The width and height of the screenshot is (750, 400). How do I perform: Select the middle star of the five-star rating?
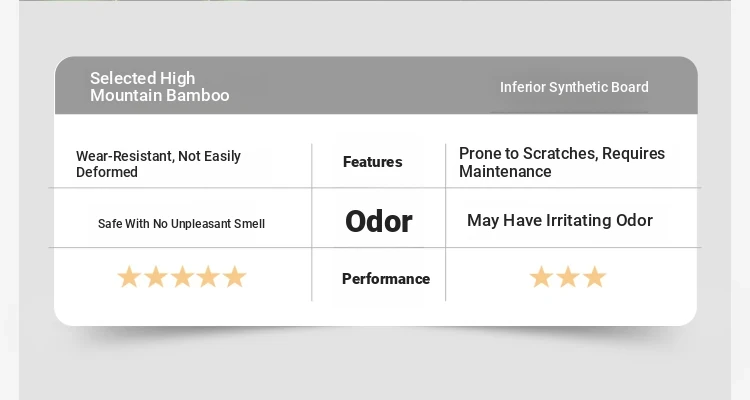coord(181,277)
